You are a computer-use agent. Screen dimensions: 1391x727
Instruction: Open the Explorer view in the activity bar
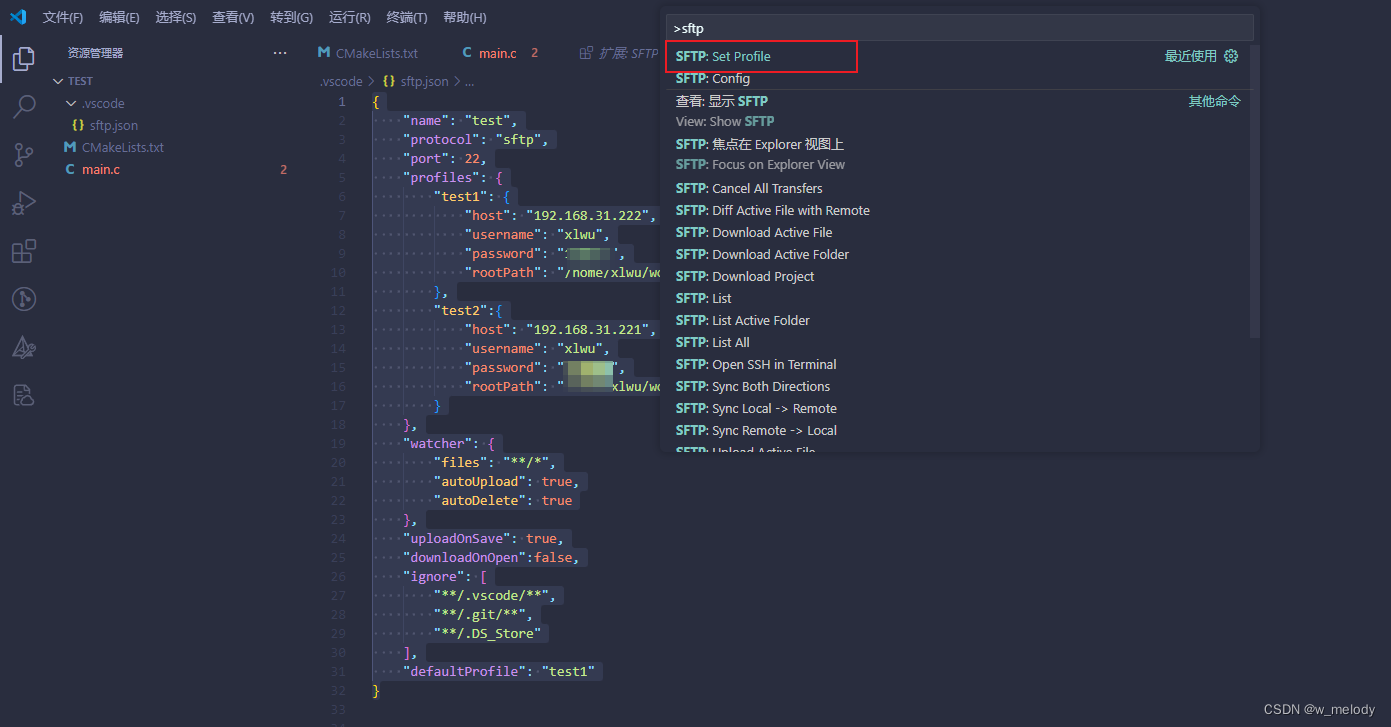click(23, 58)
